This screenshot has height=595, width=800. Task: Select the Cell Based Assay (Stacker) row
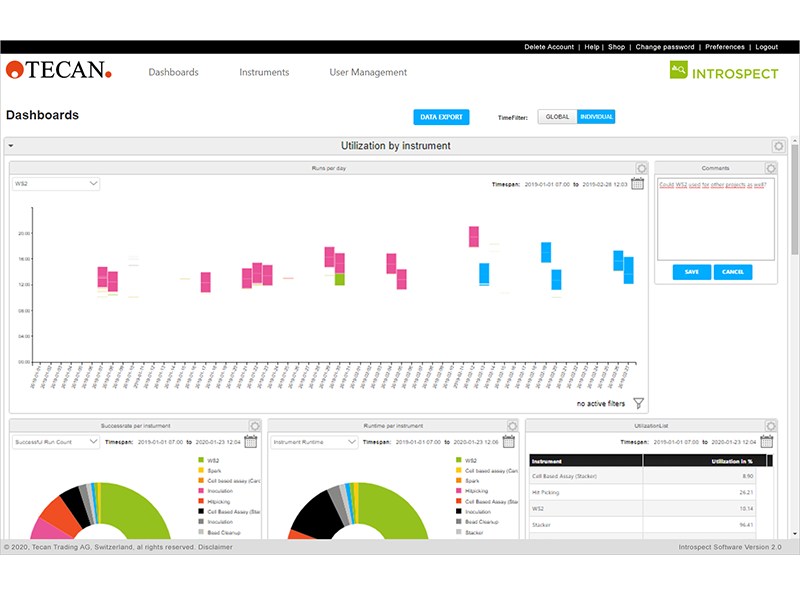(x=642, y=476)
